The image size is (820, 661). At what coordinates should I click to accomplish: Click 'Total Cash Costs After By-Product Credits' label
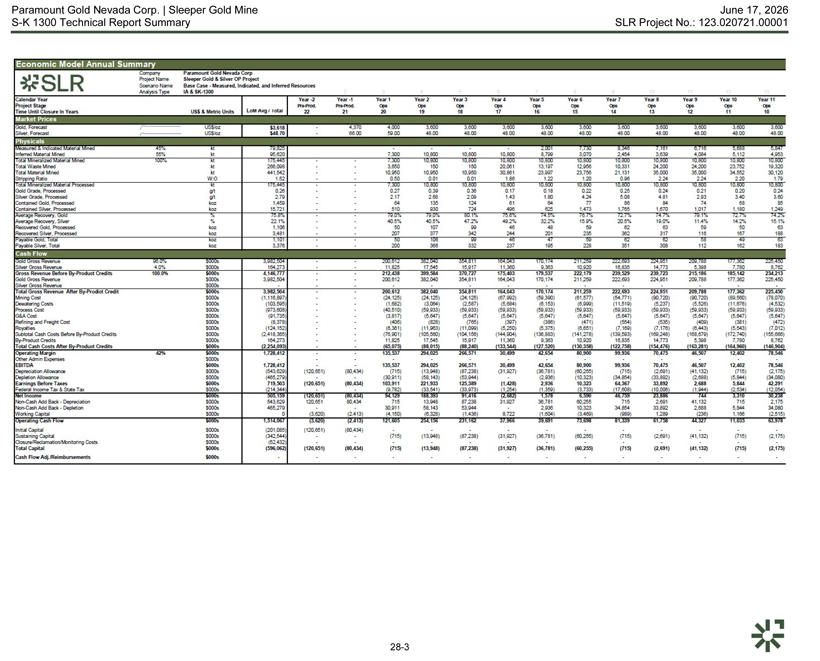pyautogui.click(x=64, y=346)
